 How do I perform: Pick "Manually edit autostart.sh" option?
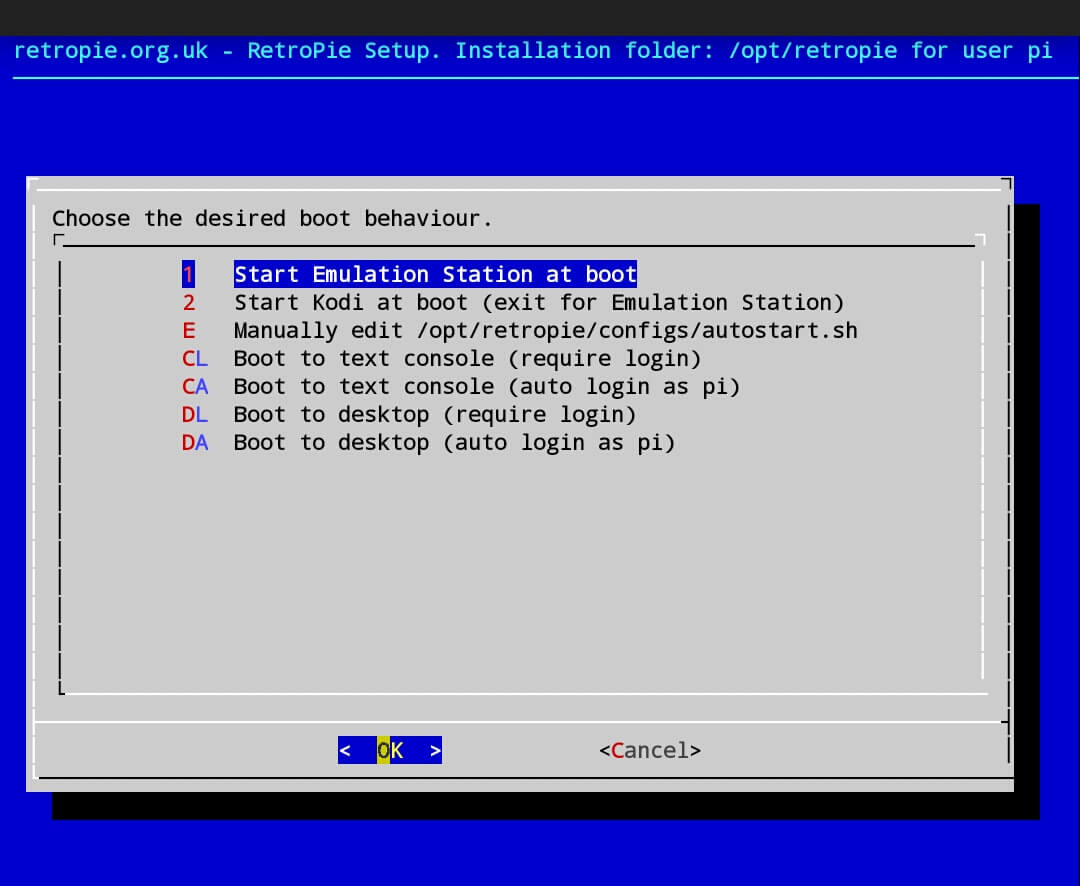545,330
